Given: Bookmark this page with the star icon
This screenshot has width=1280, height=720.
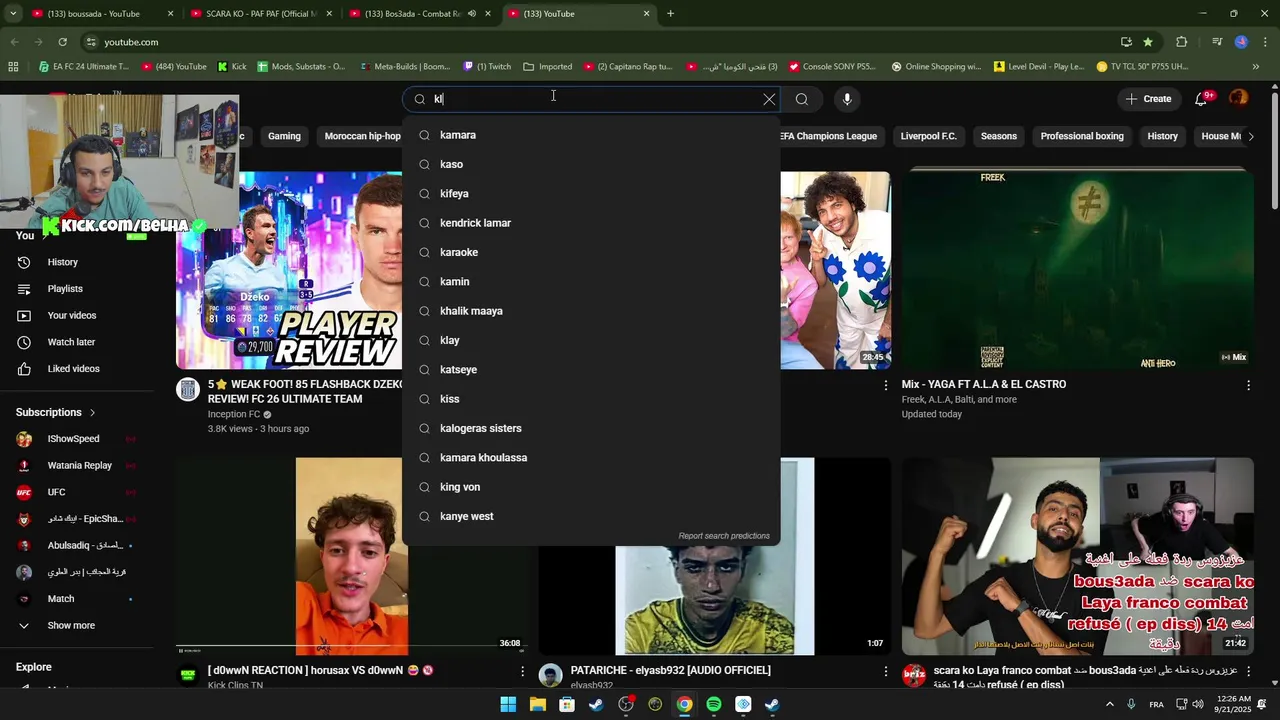Looking at the screenshot, I should coord(1148,42).
